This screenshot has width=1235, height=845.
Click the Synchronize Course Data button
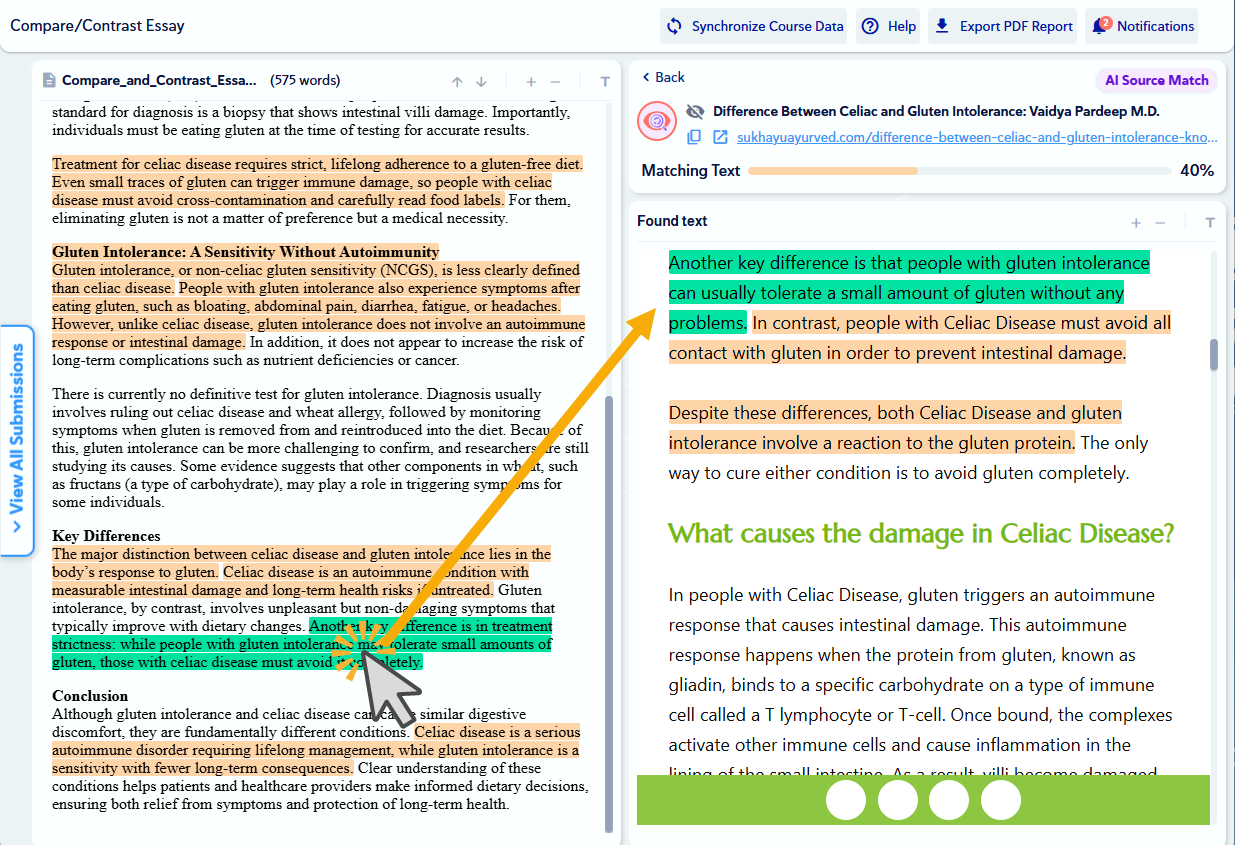pyautogui.click(x=754, y=26)
